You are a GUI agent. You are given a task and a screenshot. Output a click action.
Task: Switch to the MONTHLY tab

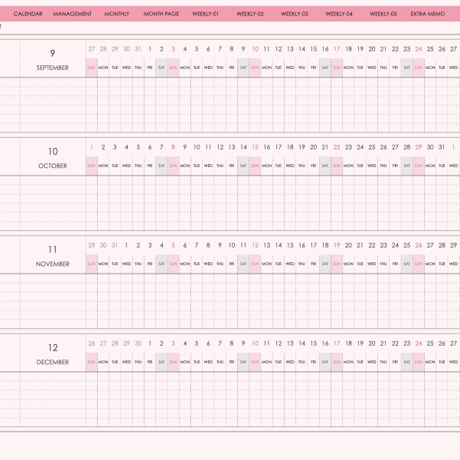[117, 14]
